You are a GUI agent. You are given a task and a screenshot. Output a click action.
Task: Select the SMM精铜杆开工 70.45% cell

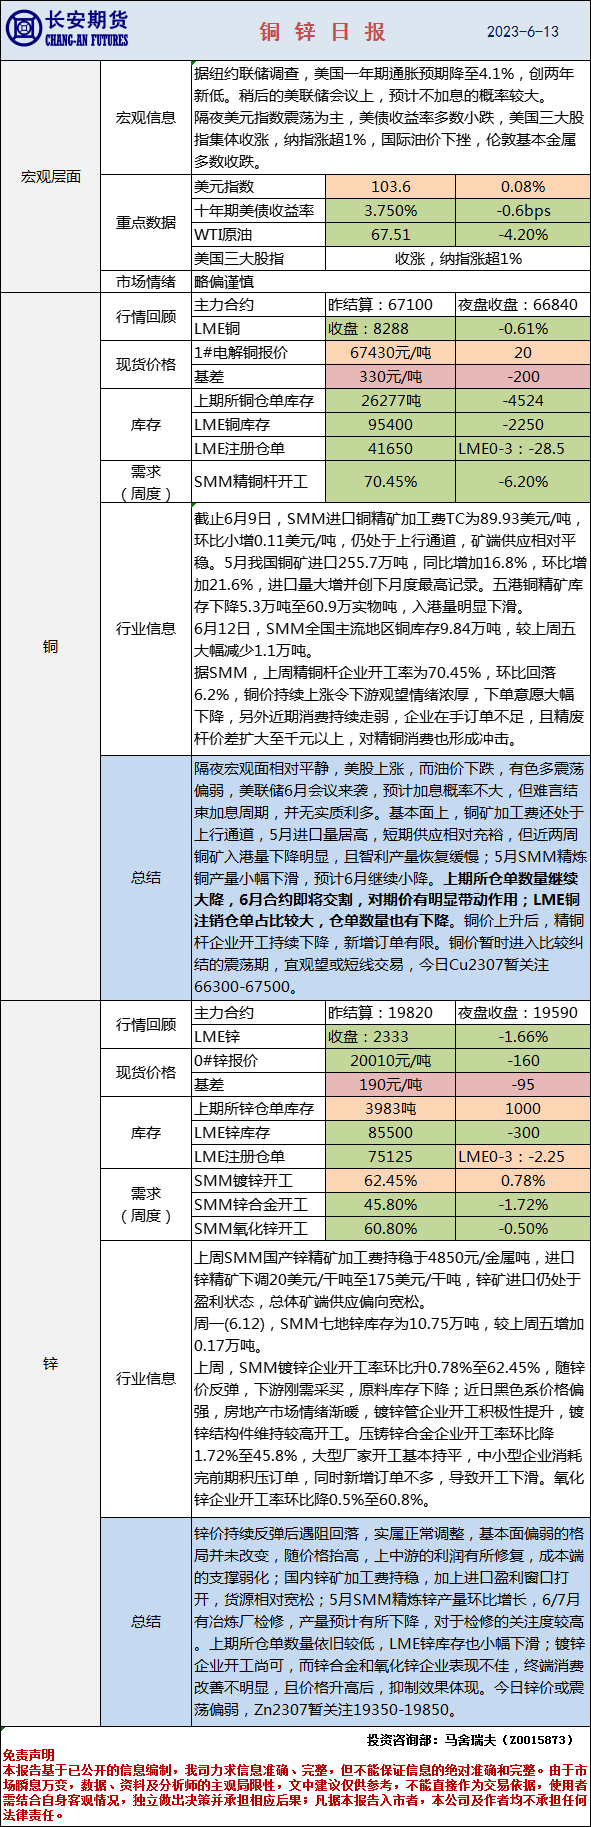click(x=390, y=481)
